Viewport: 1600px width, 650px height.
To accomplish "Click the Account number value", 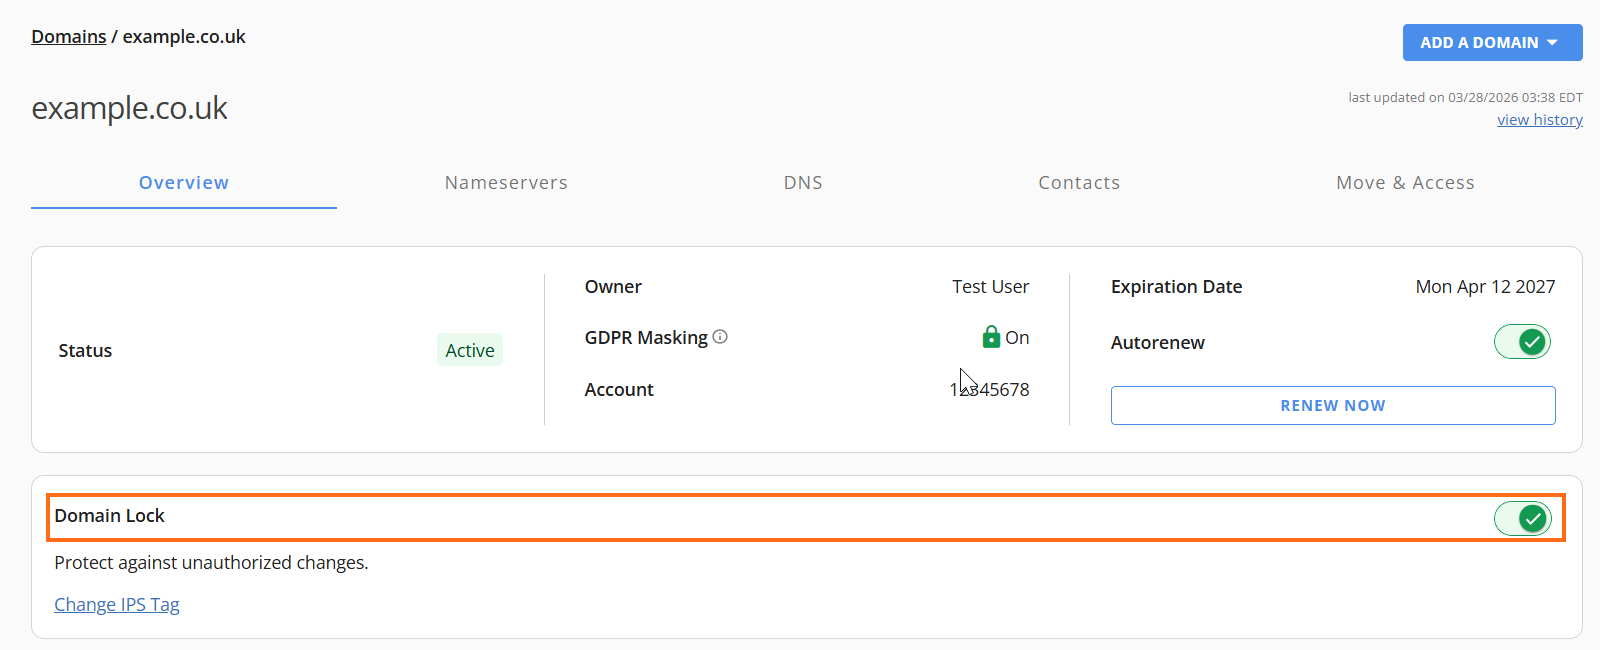I will pyautogui.click(x=989, y=389).
